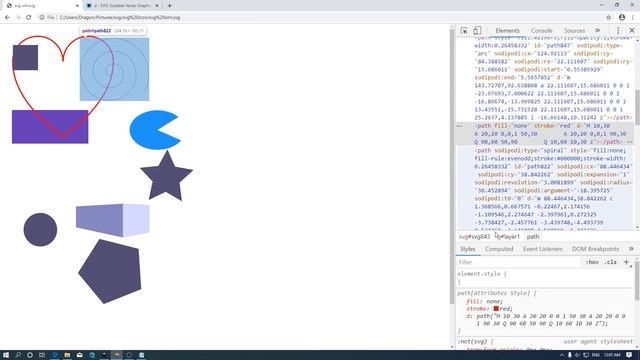
Task: Reload the SVG page
Action: tap(28, 18)
